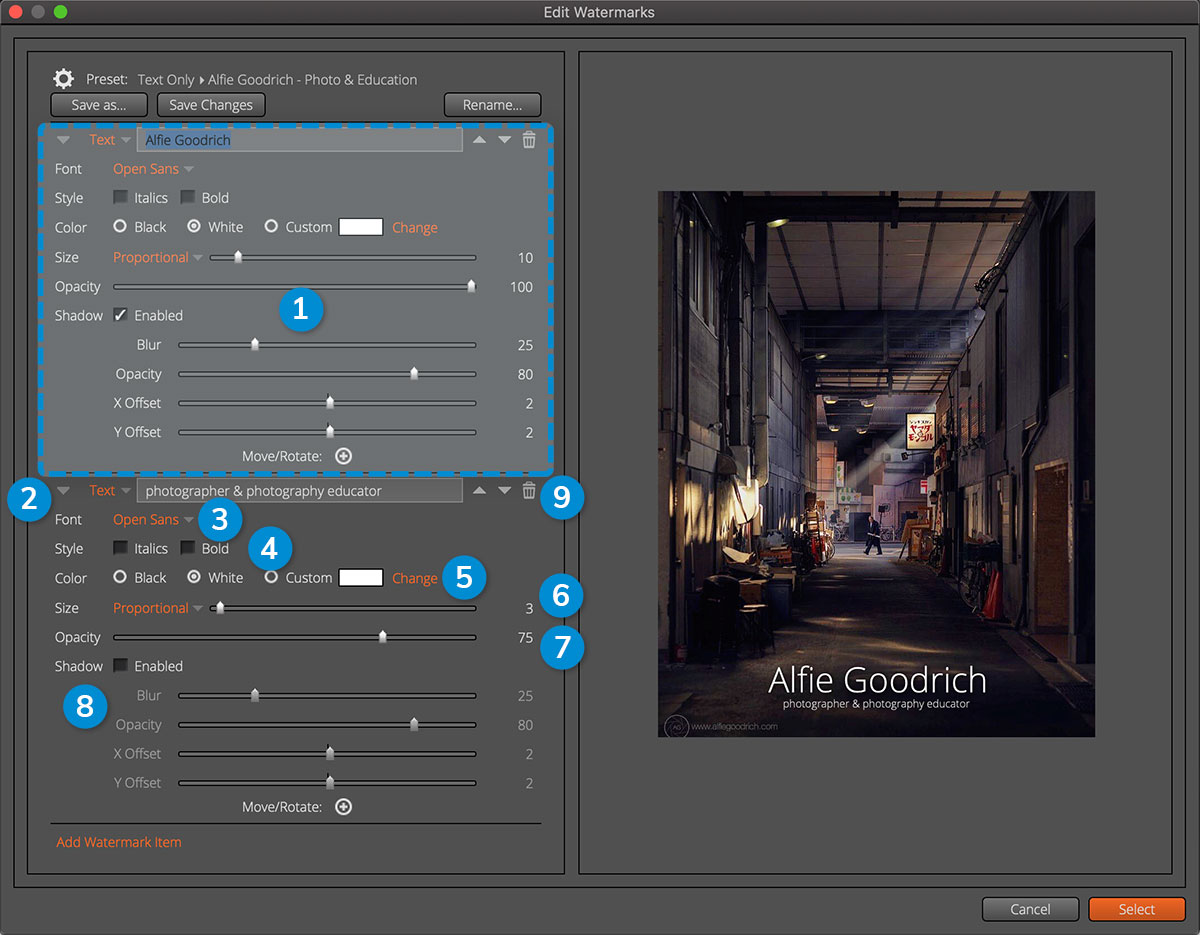Click Move/Rotate icon for the second watermark
The height and width of the screenshot is (935, 1200).
[x=343, y=807]
